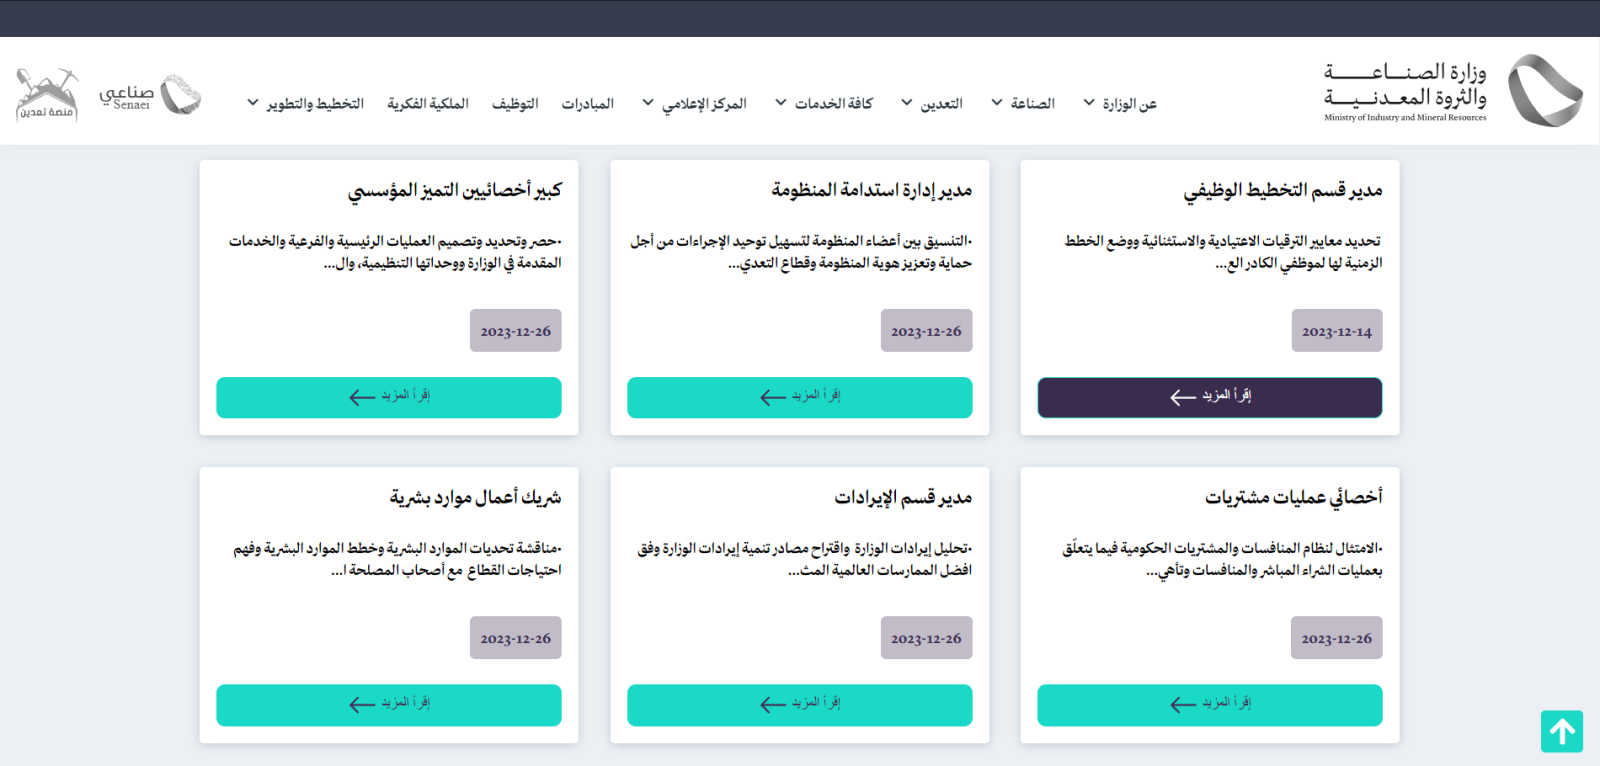Open the Senaei platform logo
Viewport: 1600px width, 766px height.
point(150,96)
